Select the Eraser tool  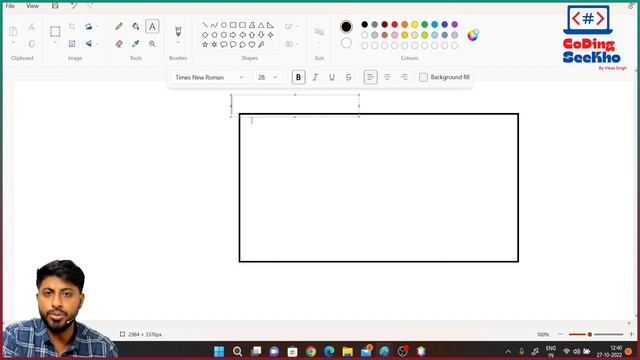point(119,44)
